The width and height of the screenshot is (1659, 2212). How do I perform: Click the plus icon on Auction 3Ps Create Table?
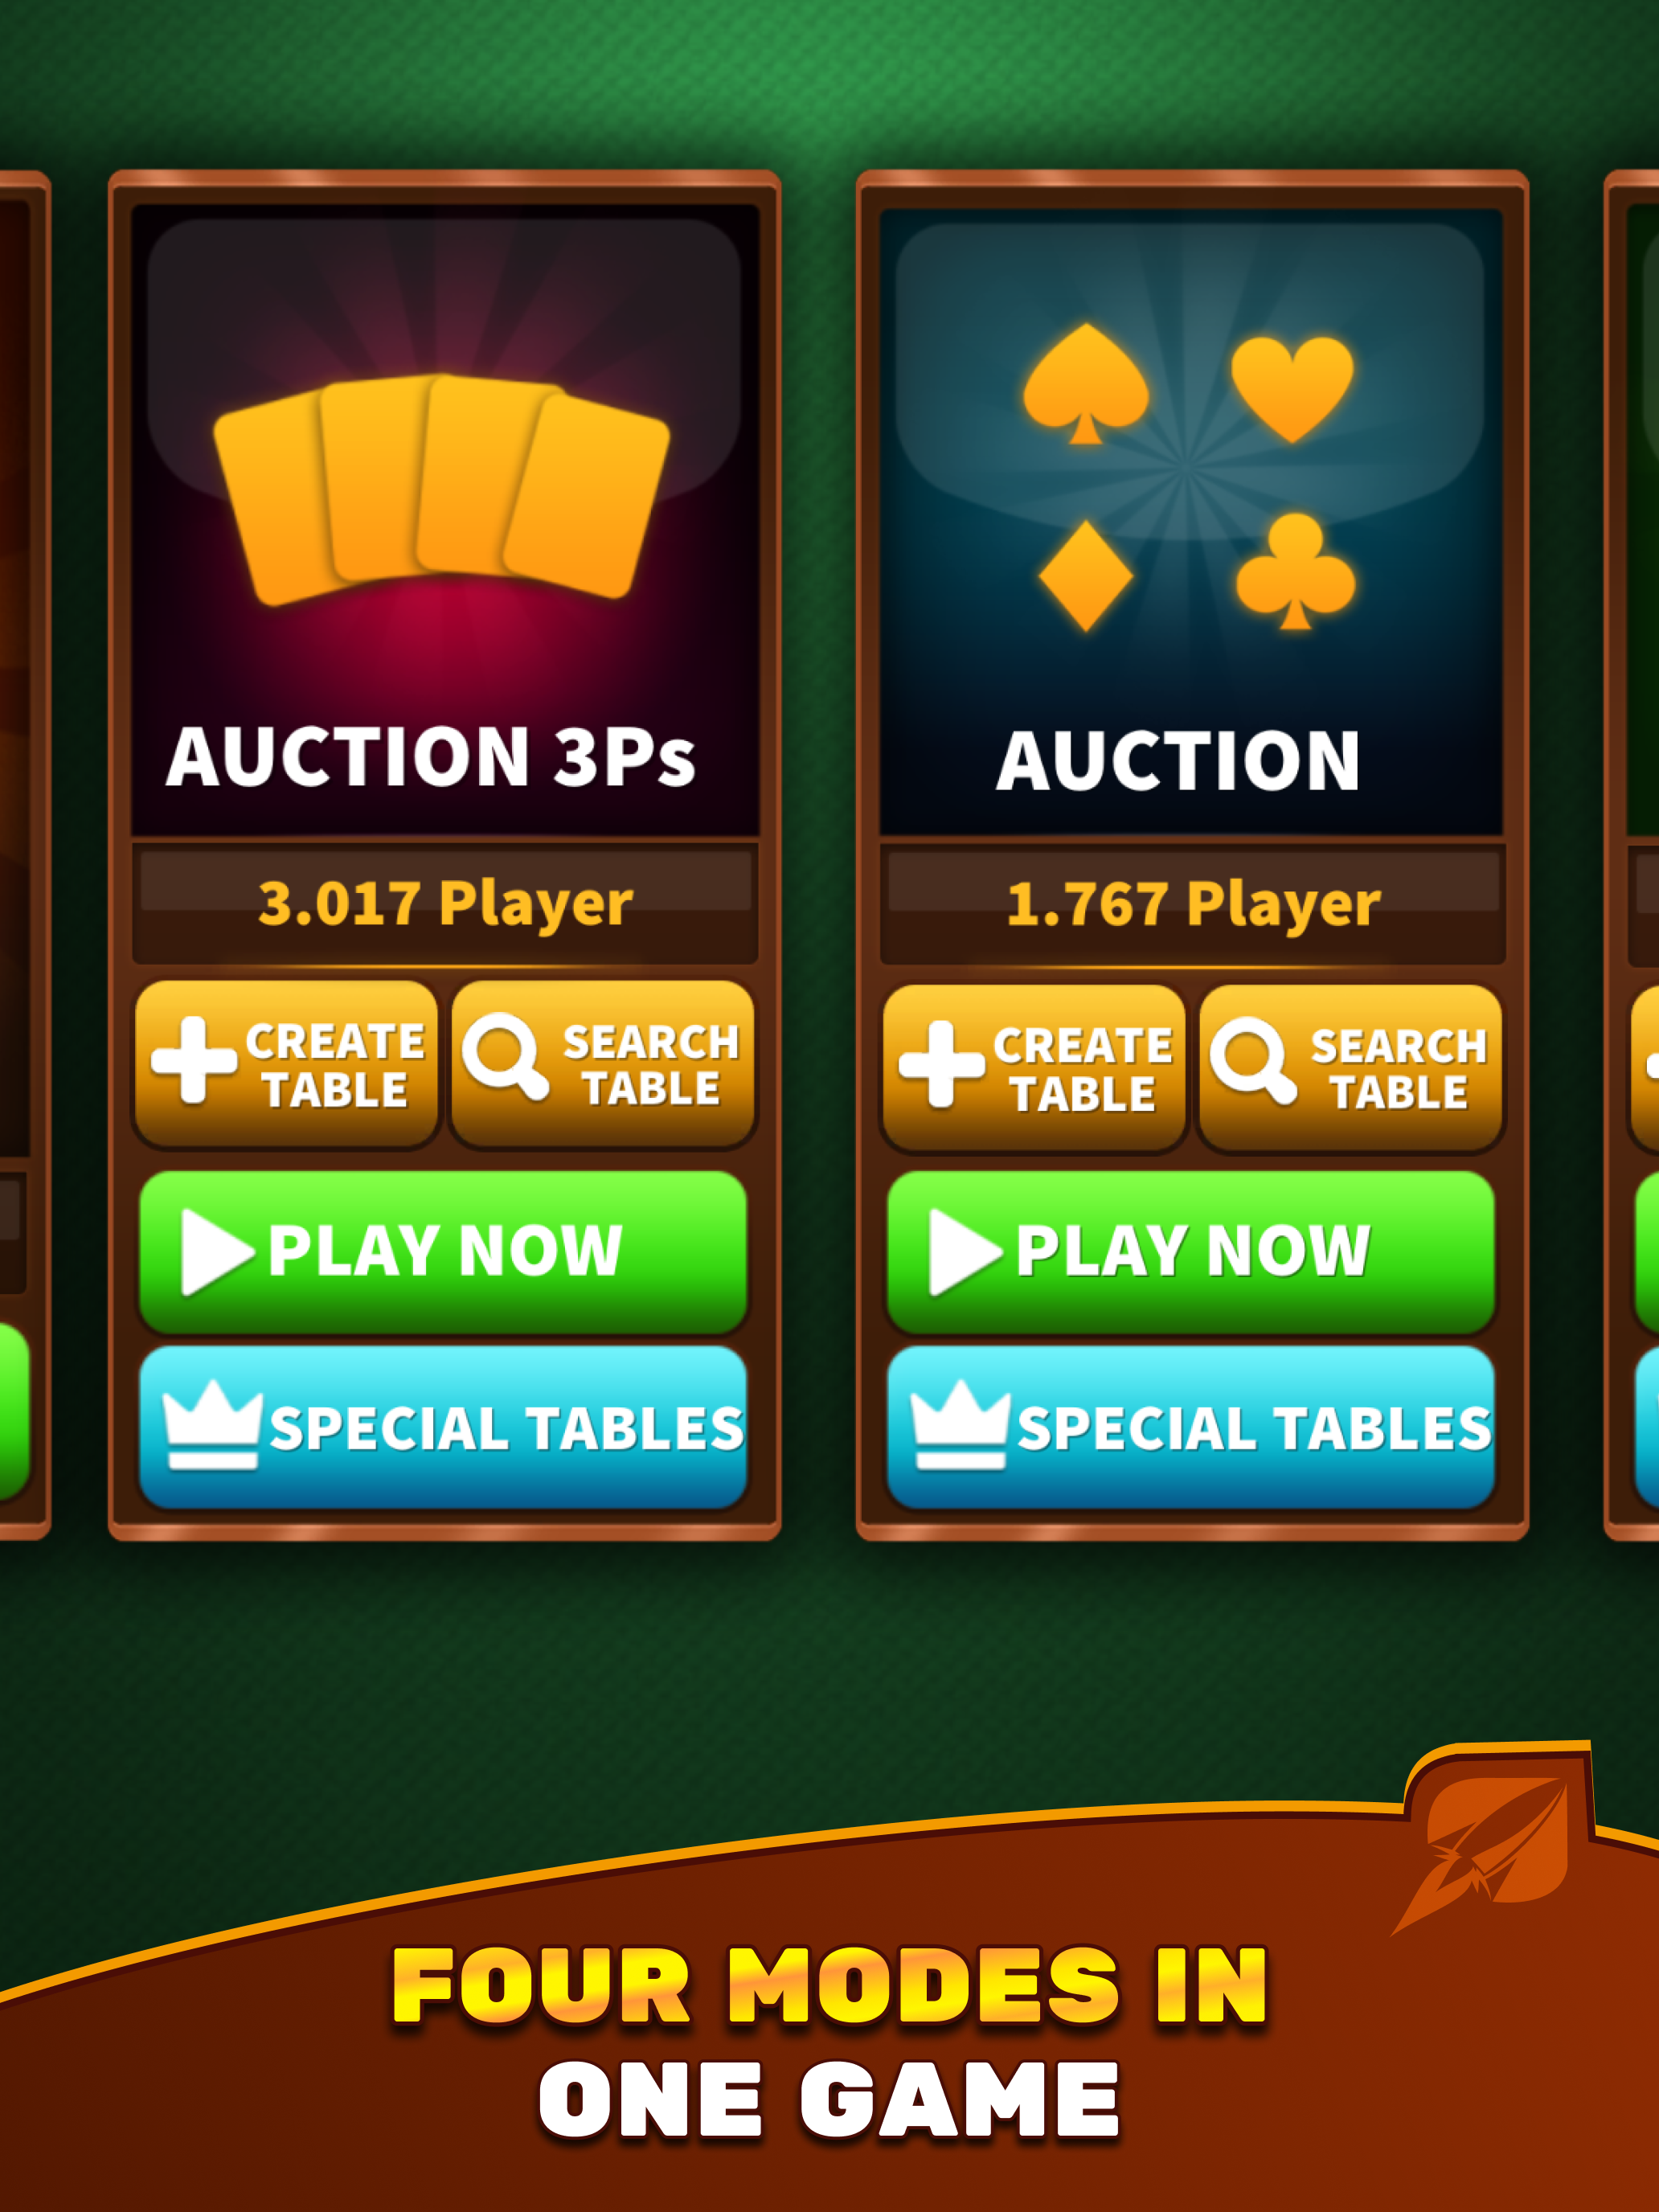(x=193, y=1061)
